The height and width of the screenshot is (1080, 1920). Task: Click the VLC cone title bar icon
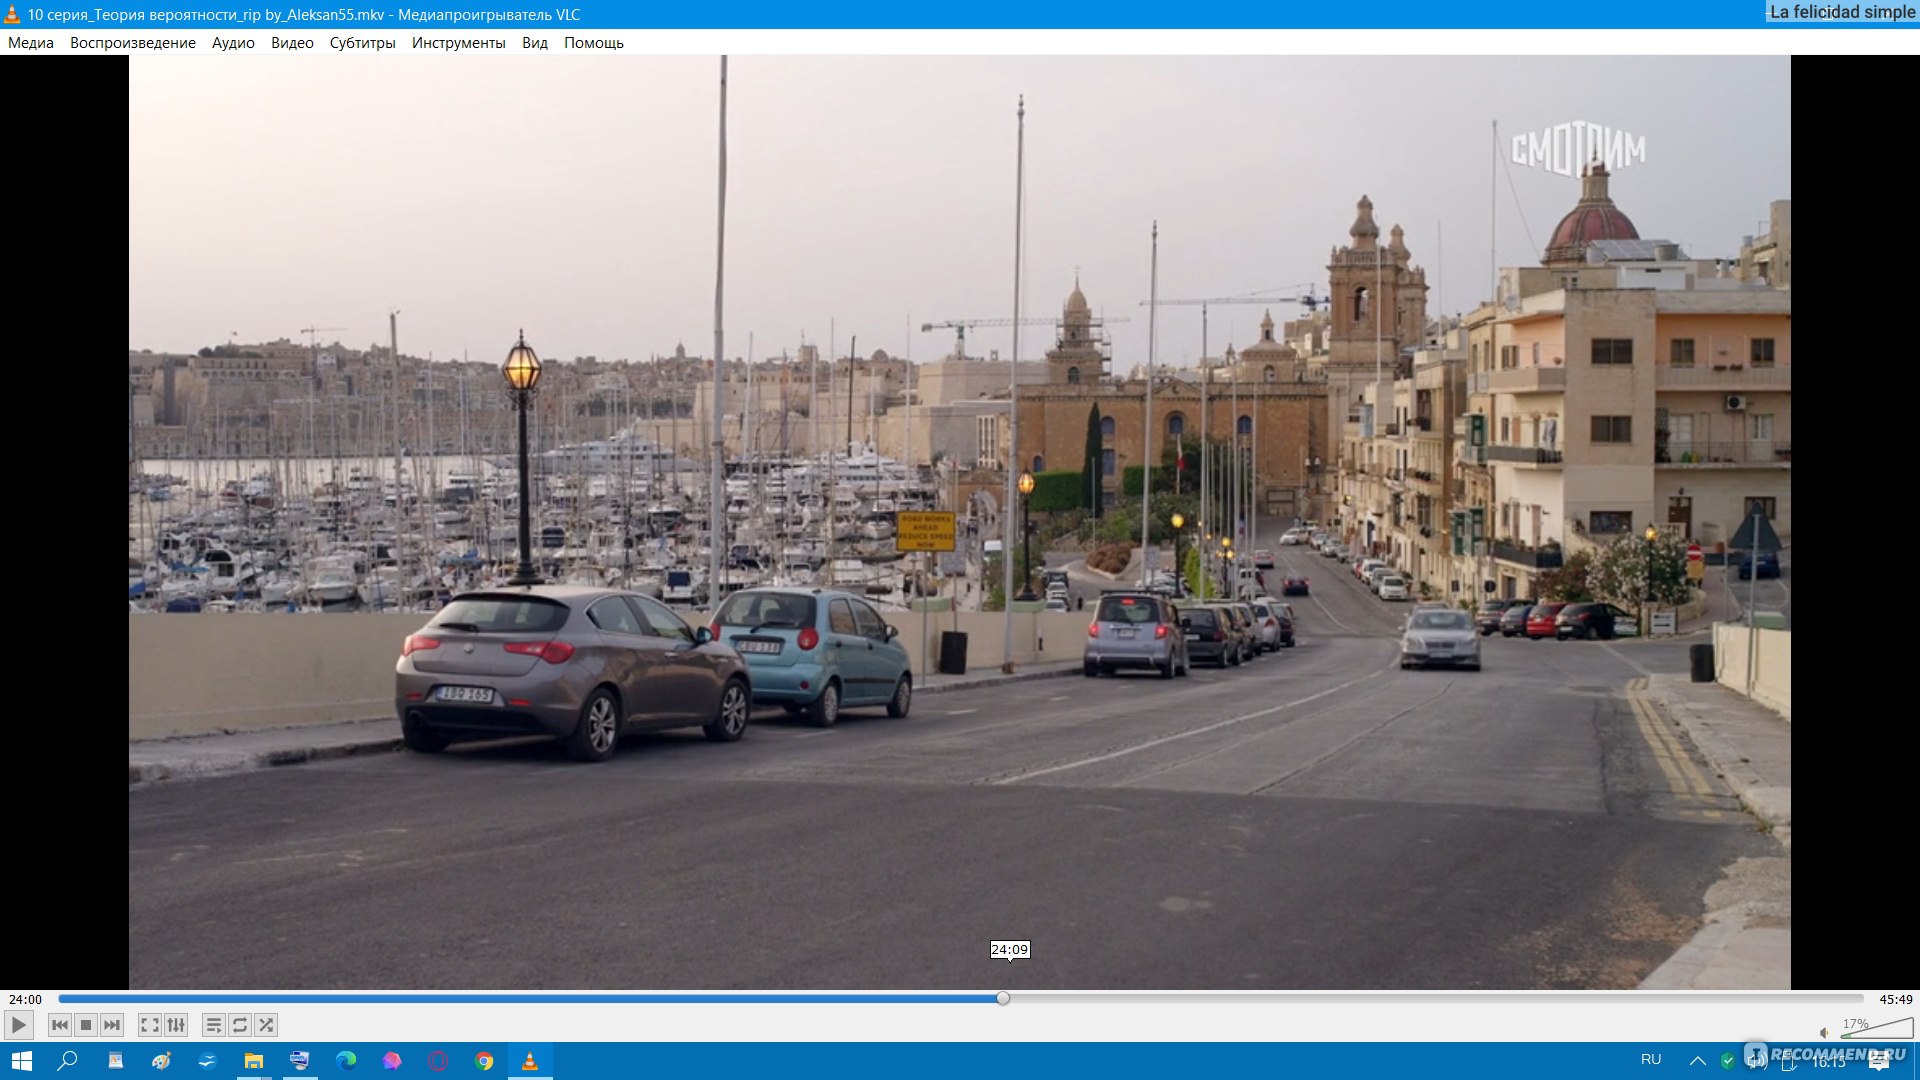click(x=12, y=14)
